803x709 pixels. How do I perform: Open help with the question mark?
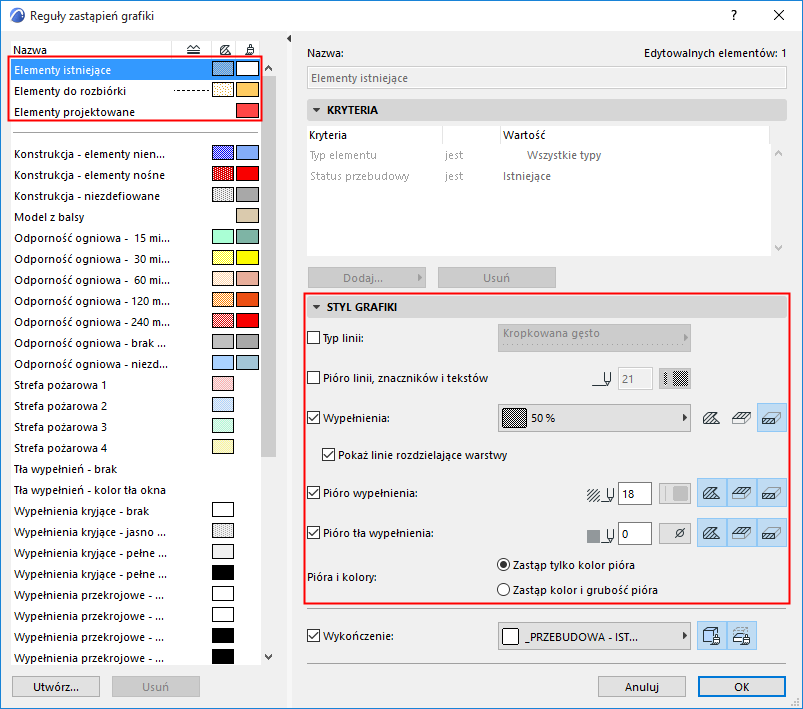[x=734, y=15]
